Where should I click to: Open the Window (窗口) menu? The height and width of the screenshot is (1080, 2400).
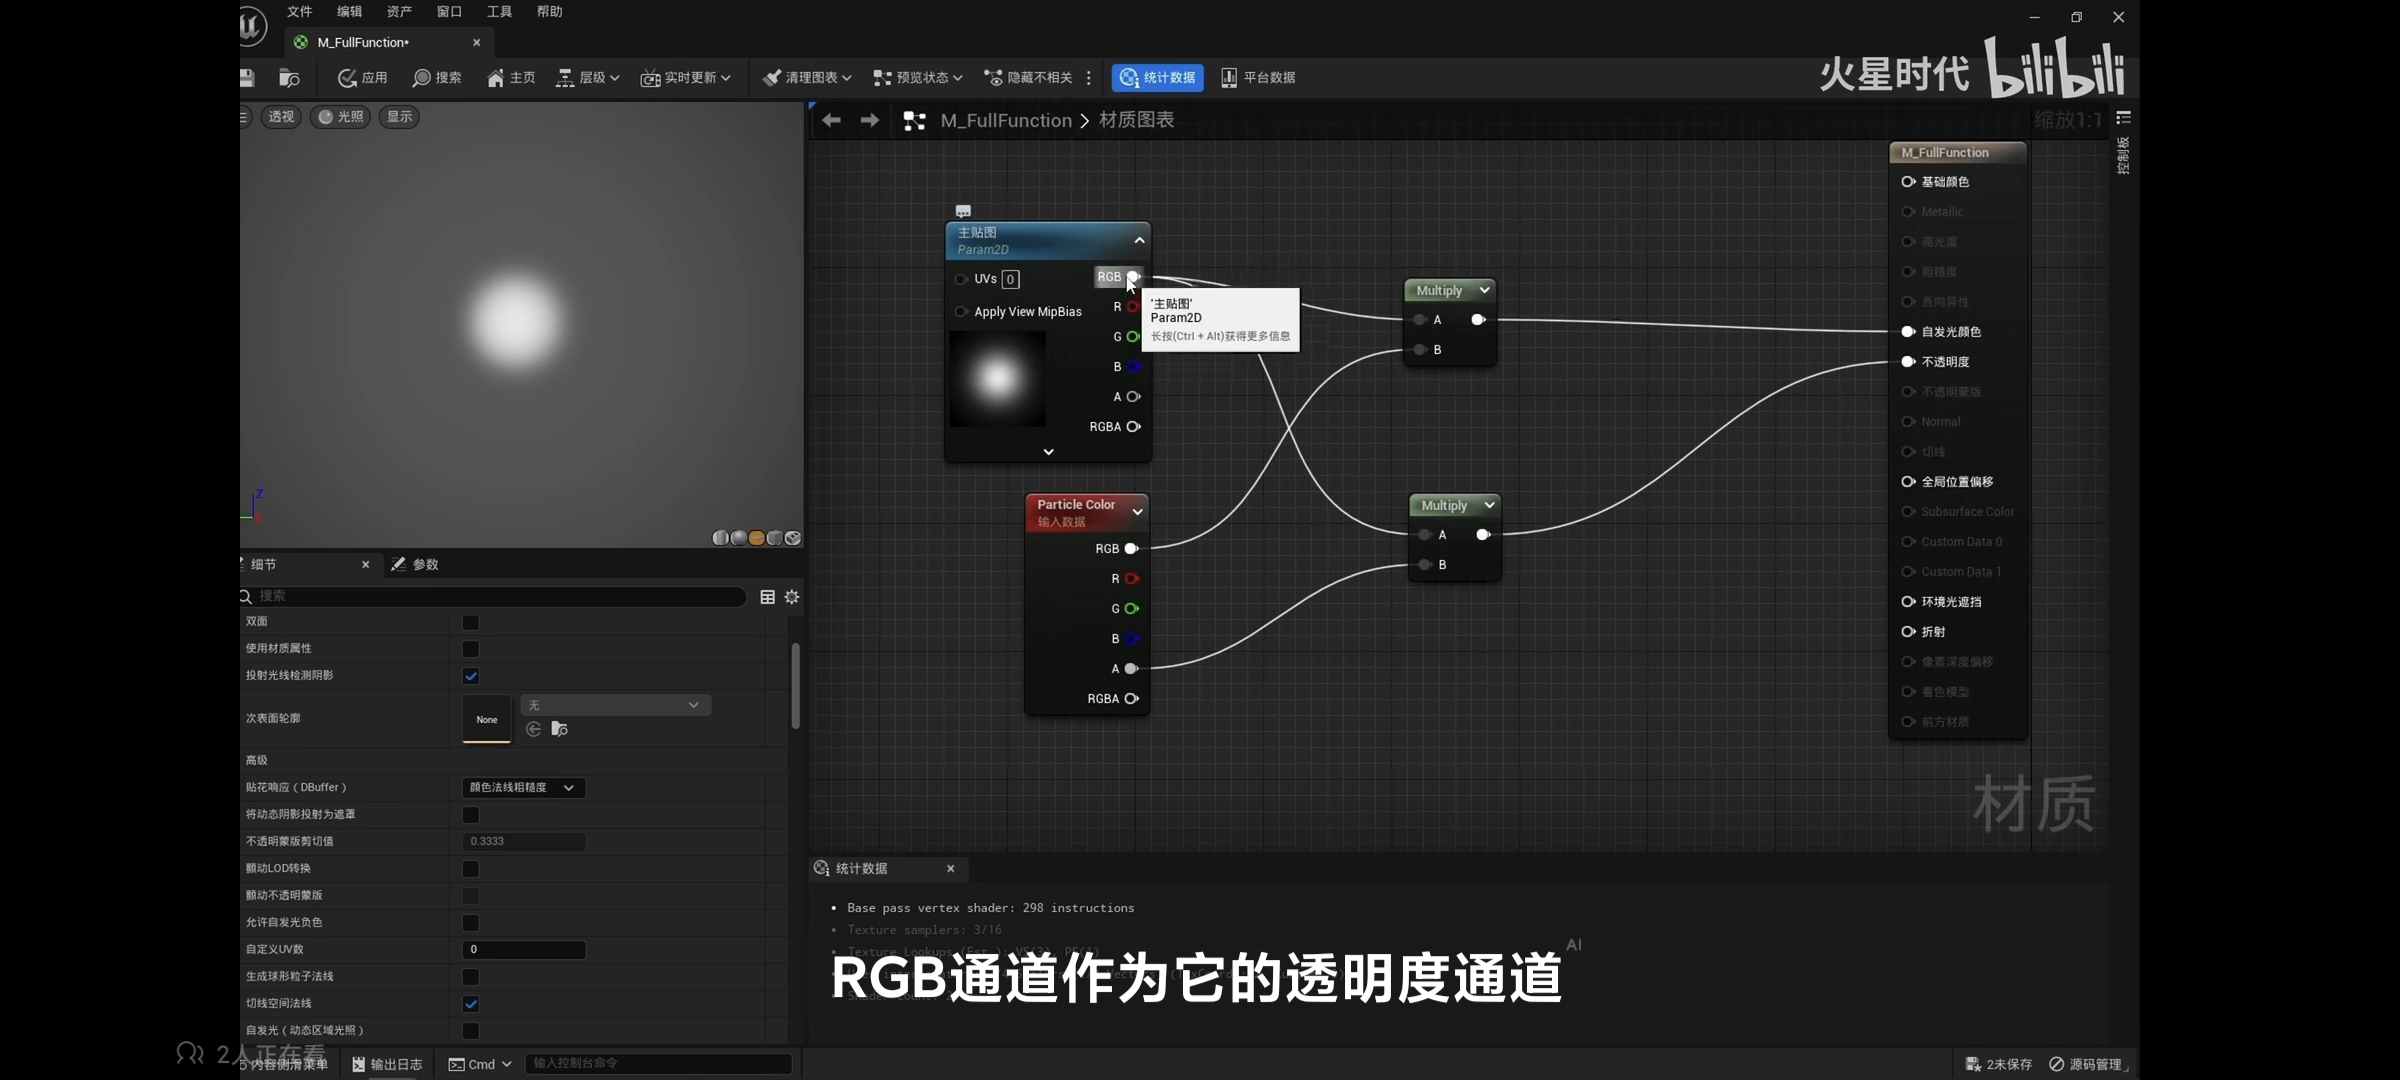(x=449, y=12)
